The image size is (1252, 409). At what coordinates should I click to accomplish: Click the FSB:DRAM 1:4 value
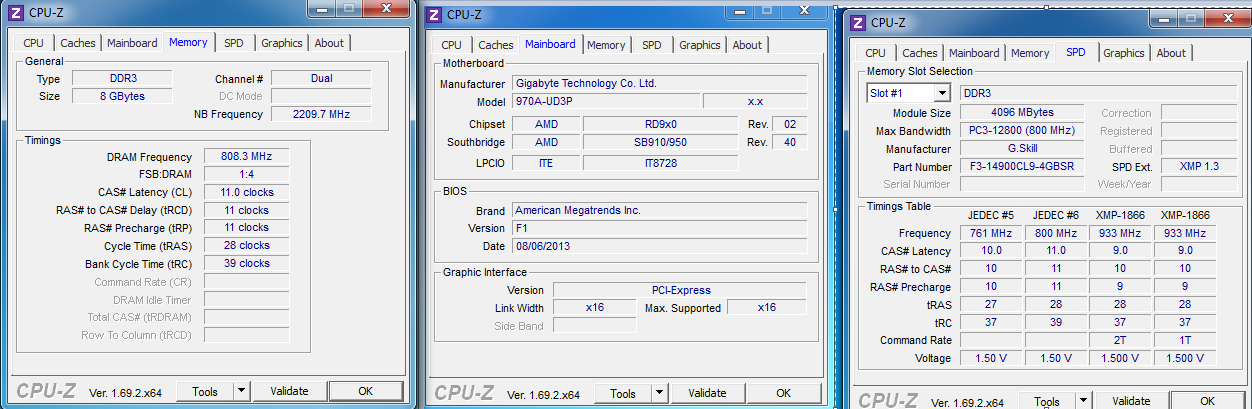[247, 175]
